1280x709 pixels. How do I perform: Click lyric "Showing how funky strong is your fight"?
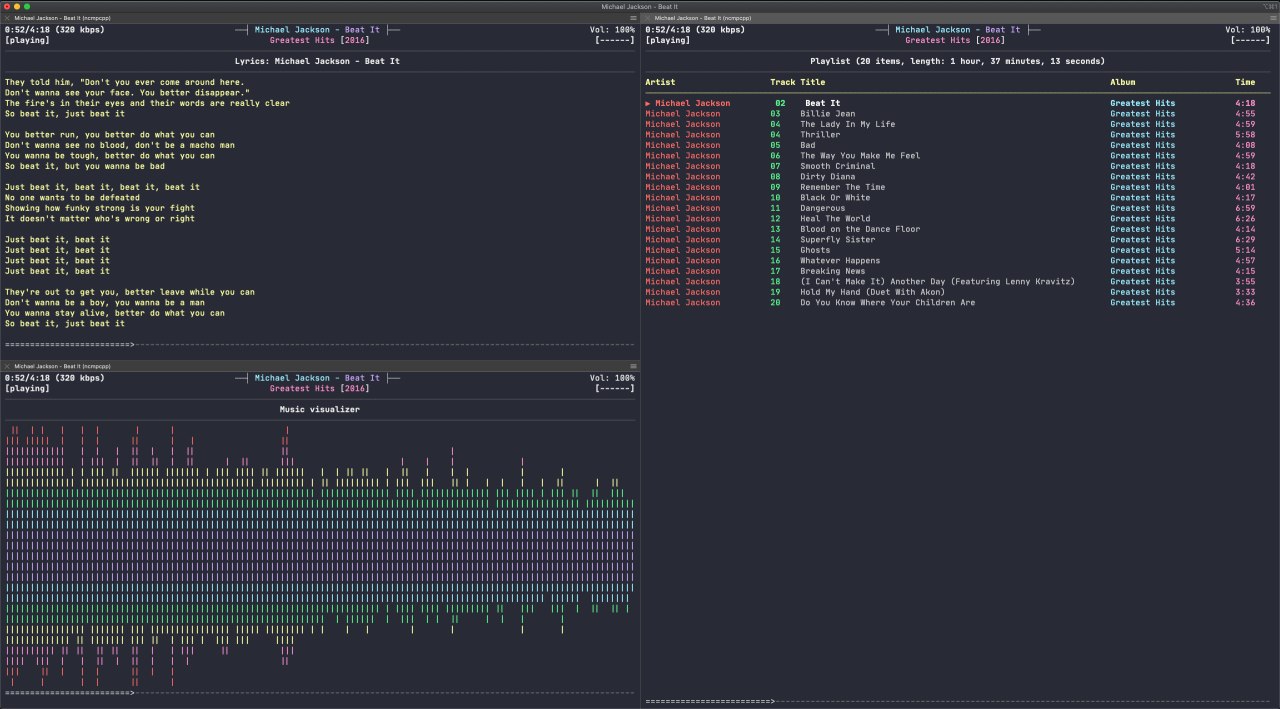[100, 208]
